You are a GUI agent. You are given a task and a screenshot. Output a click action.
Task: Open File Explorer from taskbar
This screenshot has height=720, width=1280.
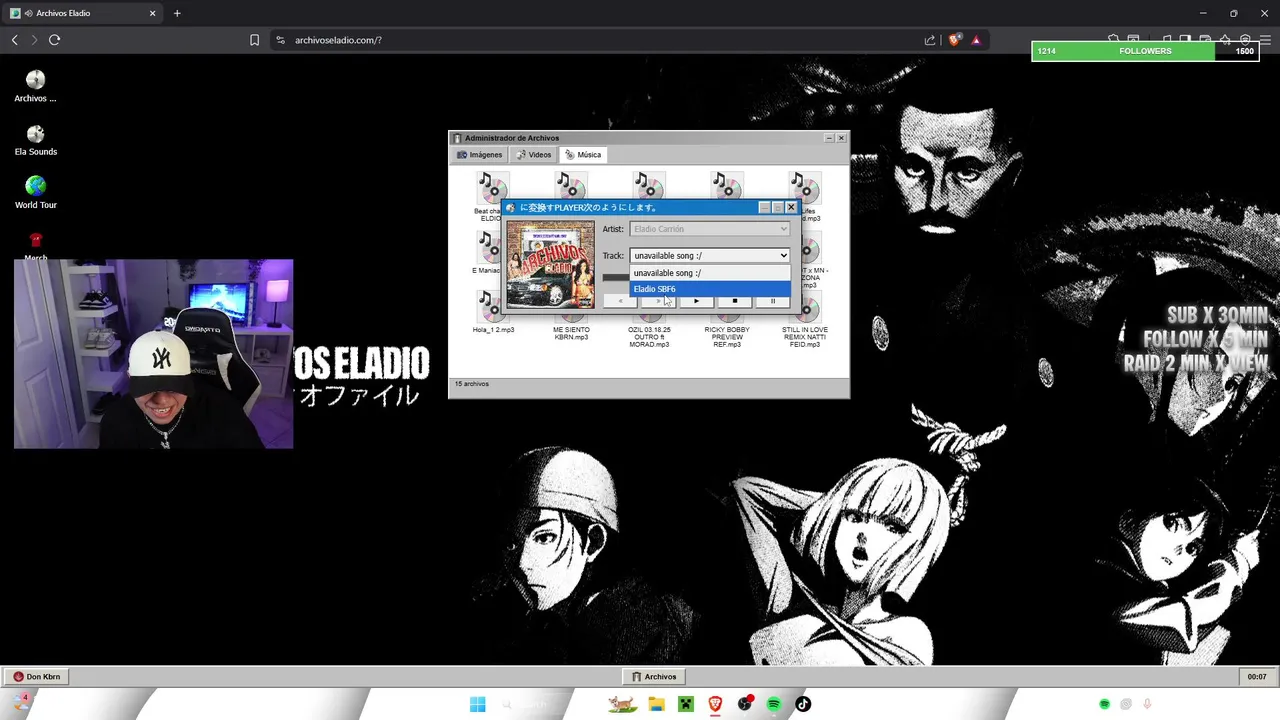click(656, 704)
